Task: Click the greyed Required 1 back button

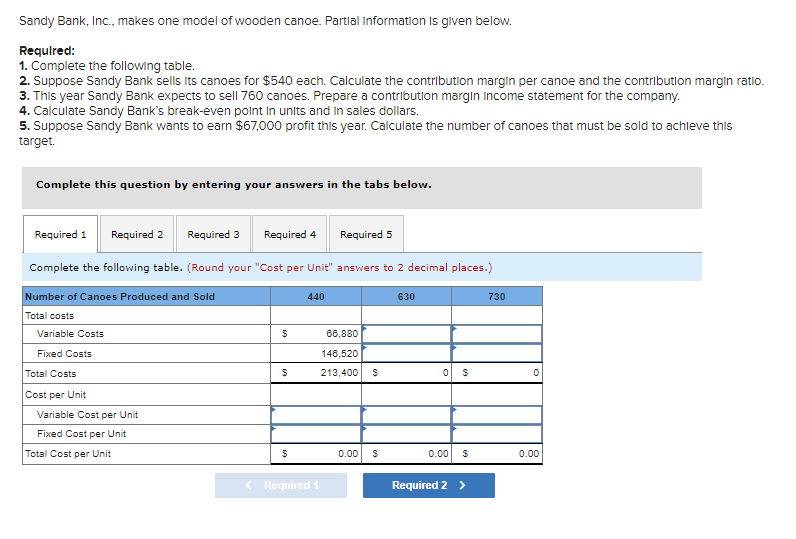Action: pos(281,485)
